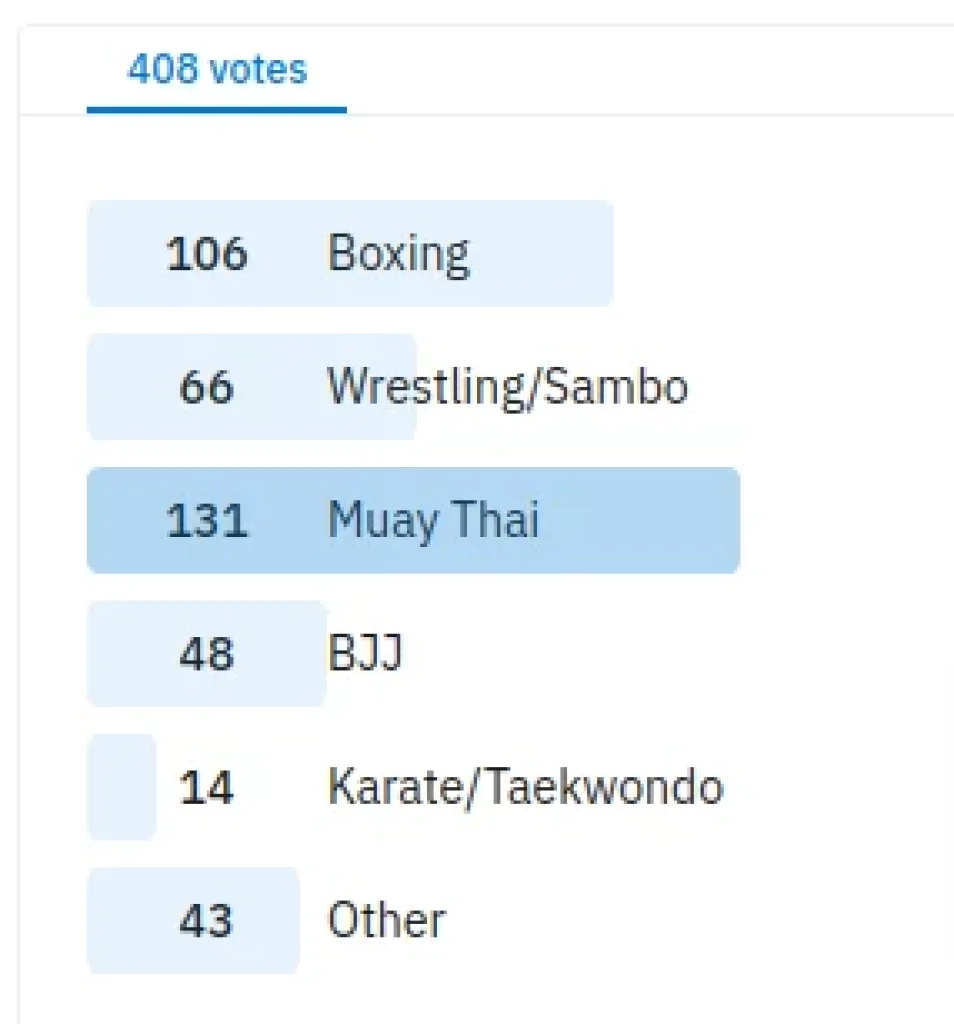954x1024 pixels.
Task: Click the Wrestling/Sambo label text
Action: coord(507,388)
